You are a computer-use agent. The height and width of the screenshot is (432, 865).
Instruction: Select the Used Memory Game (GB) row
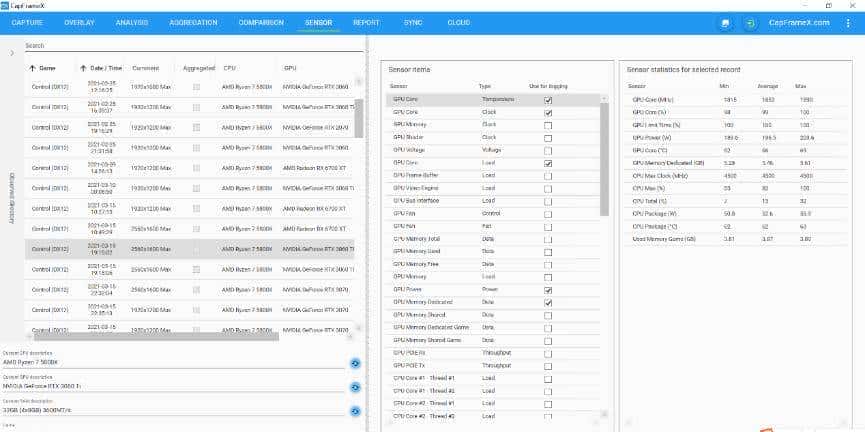point(735,239)
